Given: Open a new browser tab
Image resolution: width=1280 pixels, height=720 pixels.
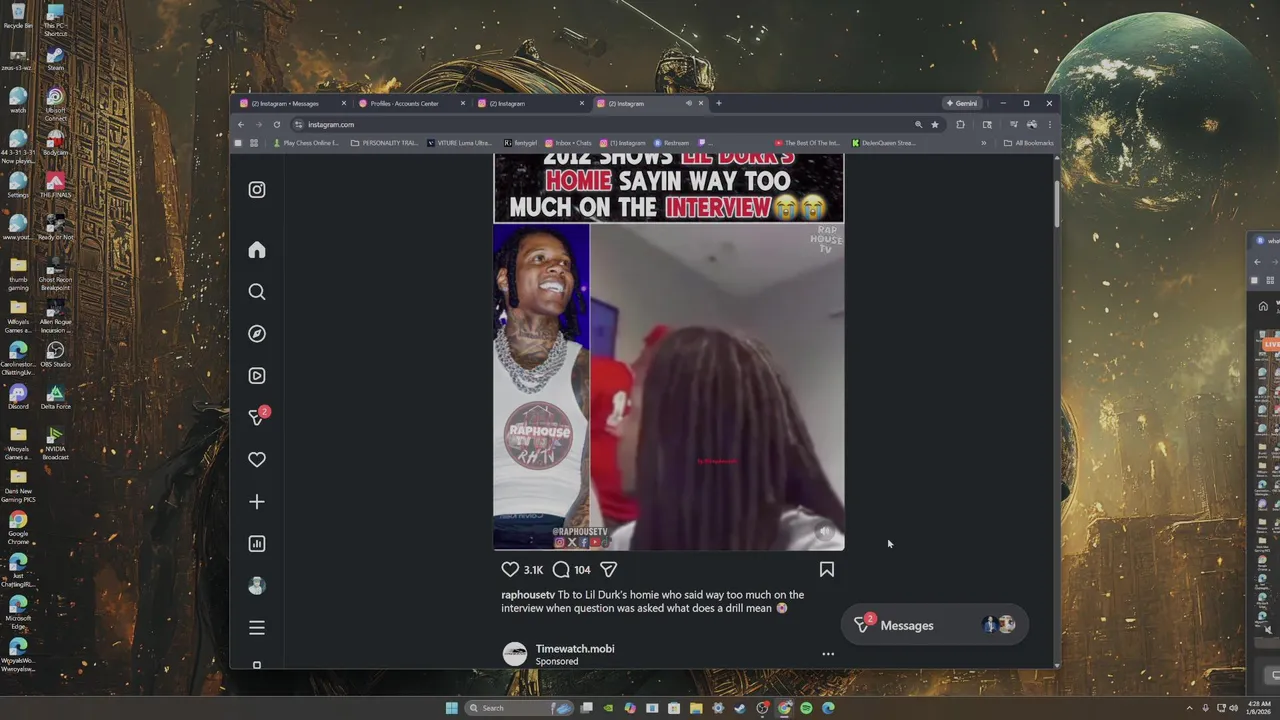Looking at the screenshot, I should tap(718, 103).
